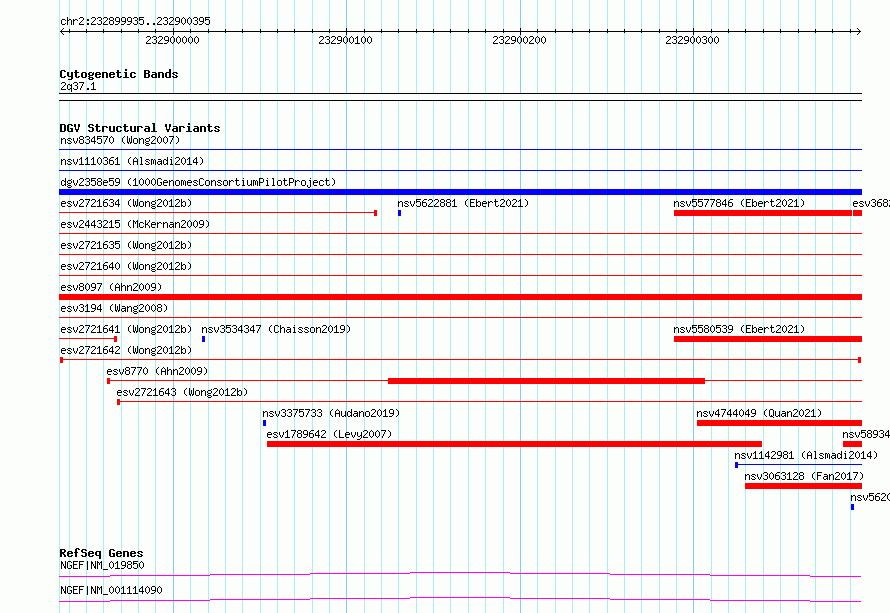Image resolution: width=890 pixels, height=613 pixels.
Task: Click the RefSeq Genes track heading
Action: coord(101,553)
